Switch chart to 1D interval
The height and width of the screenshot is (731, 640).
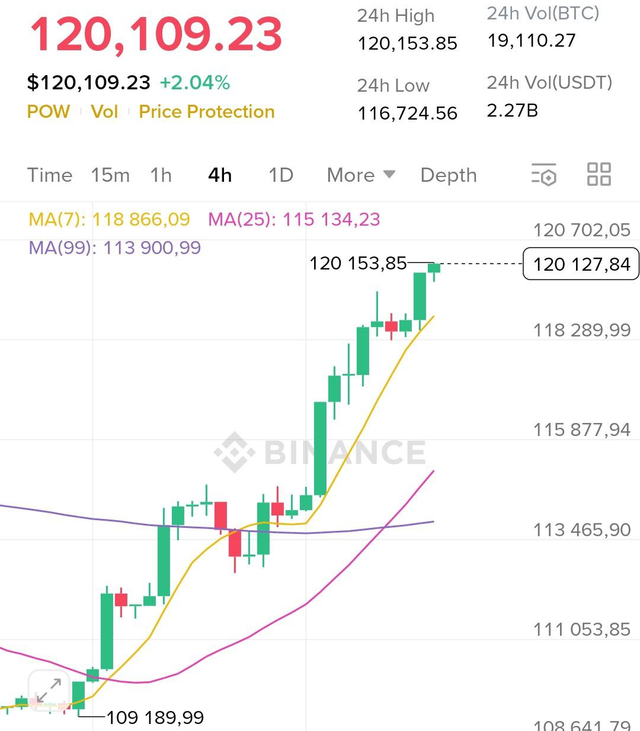[281, 175]
